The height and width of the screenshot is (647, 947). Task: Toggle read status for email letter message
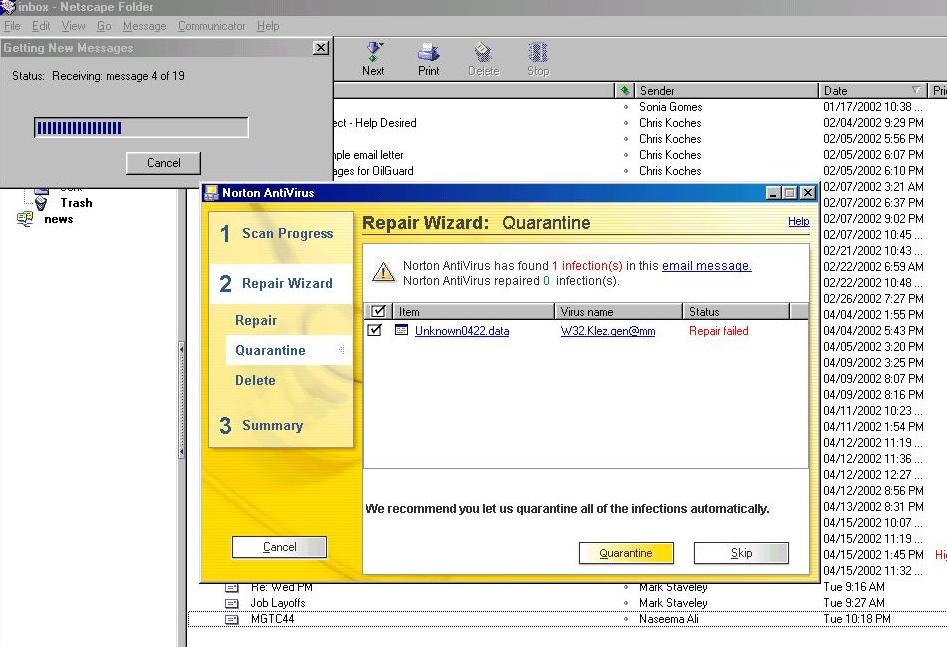pyautogui.click(x=626, y=155)
